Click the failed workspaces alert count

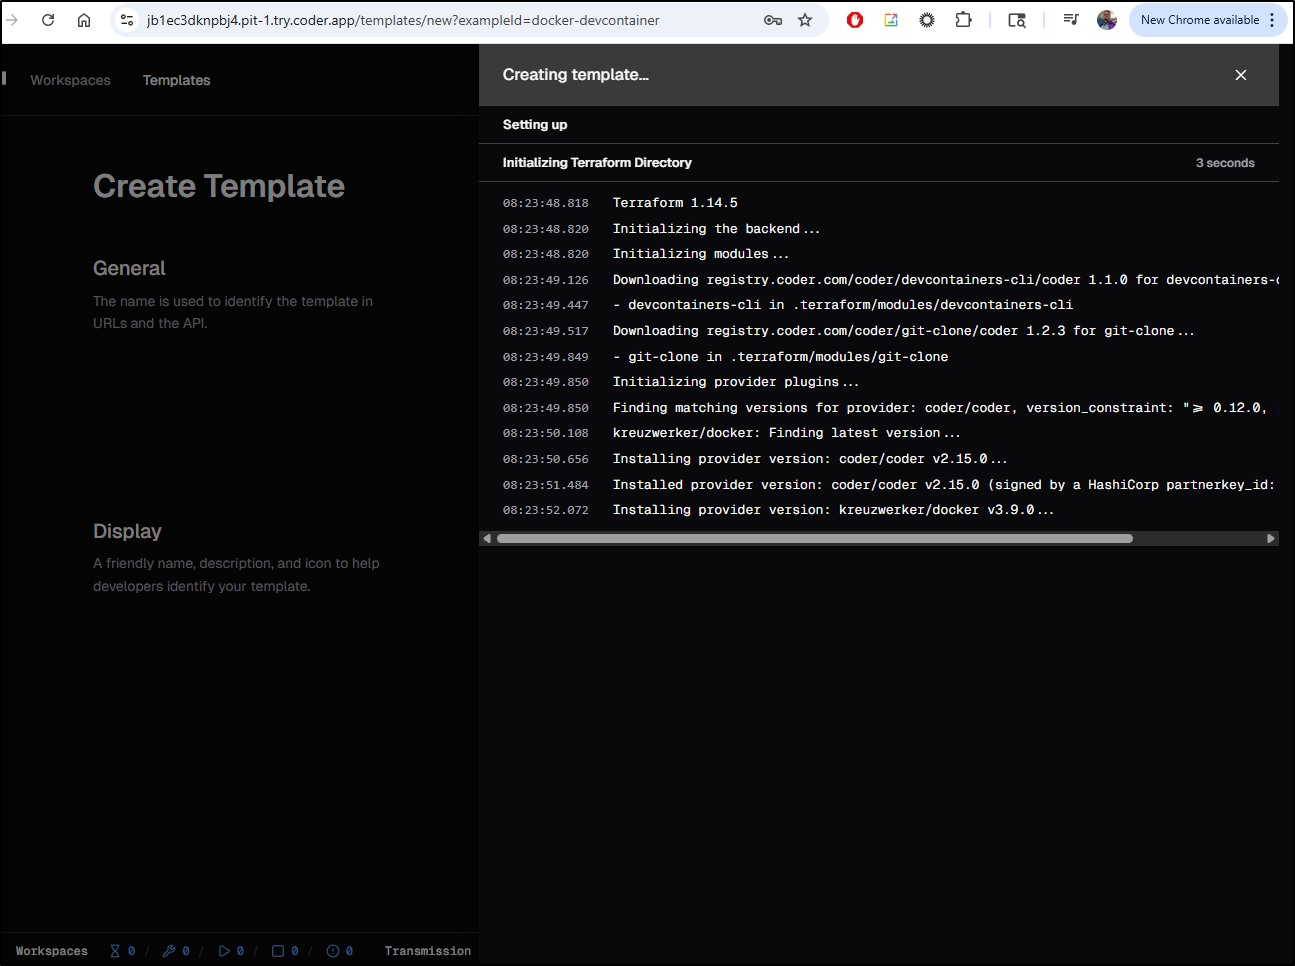pyautogui.click(x=340, y=951)
